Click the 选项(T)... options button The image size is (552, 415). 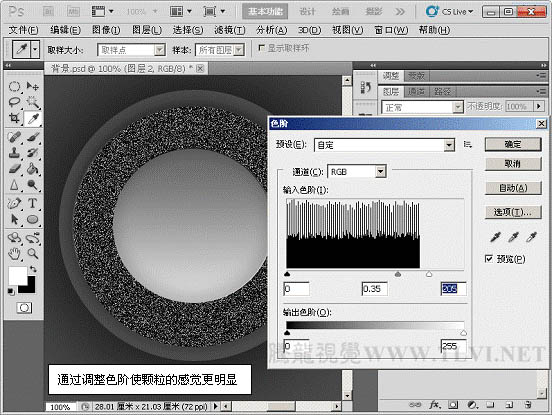coord(513,212)
